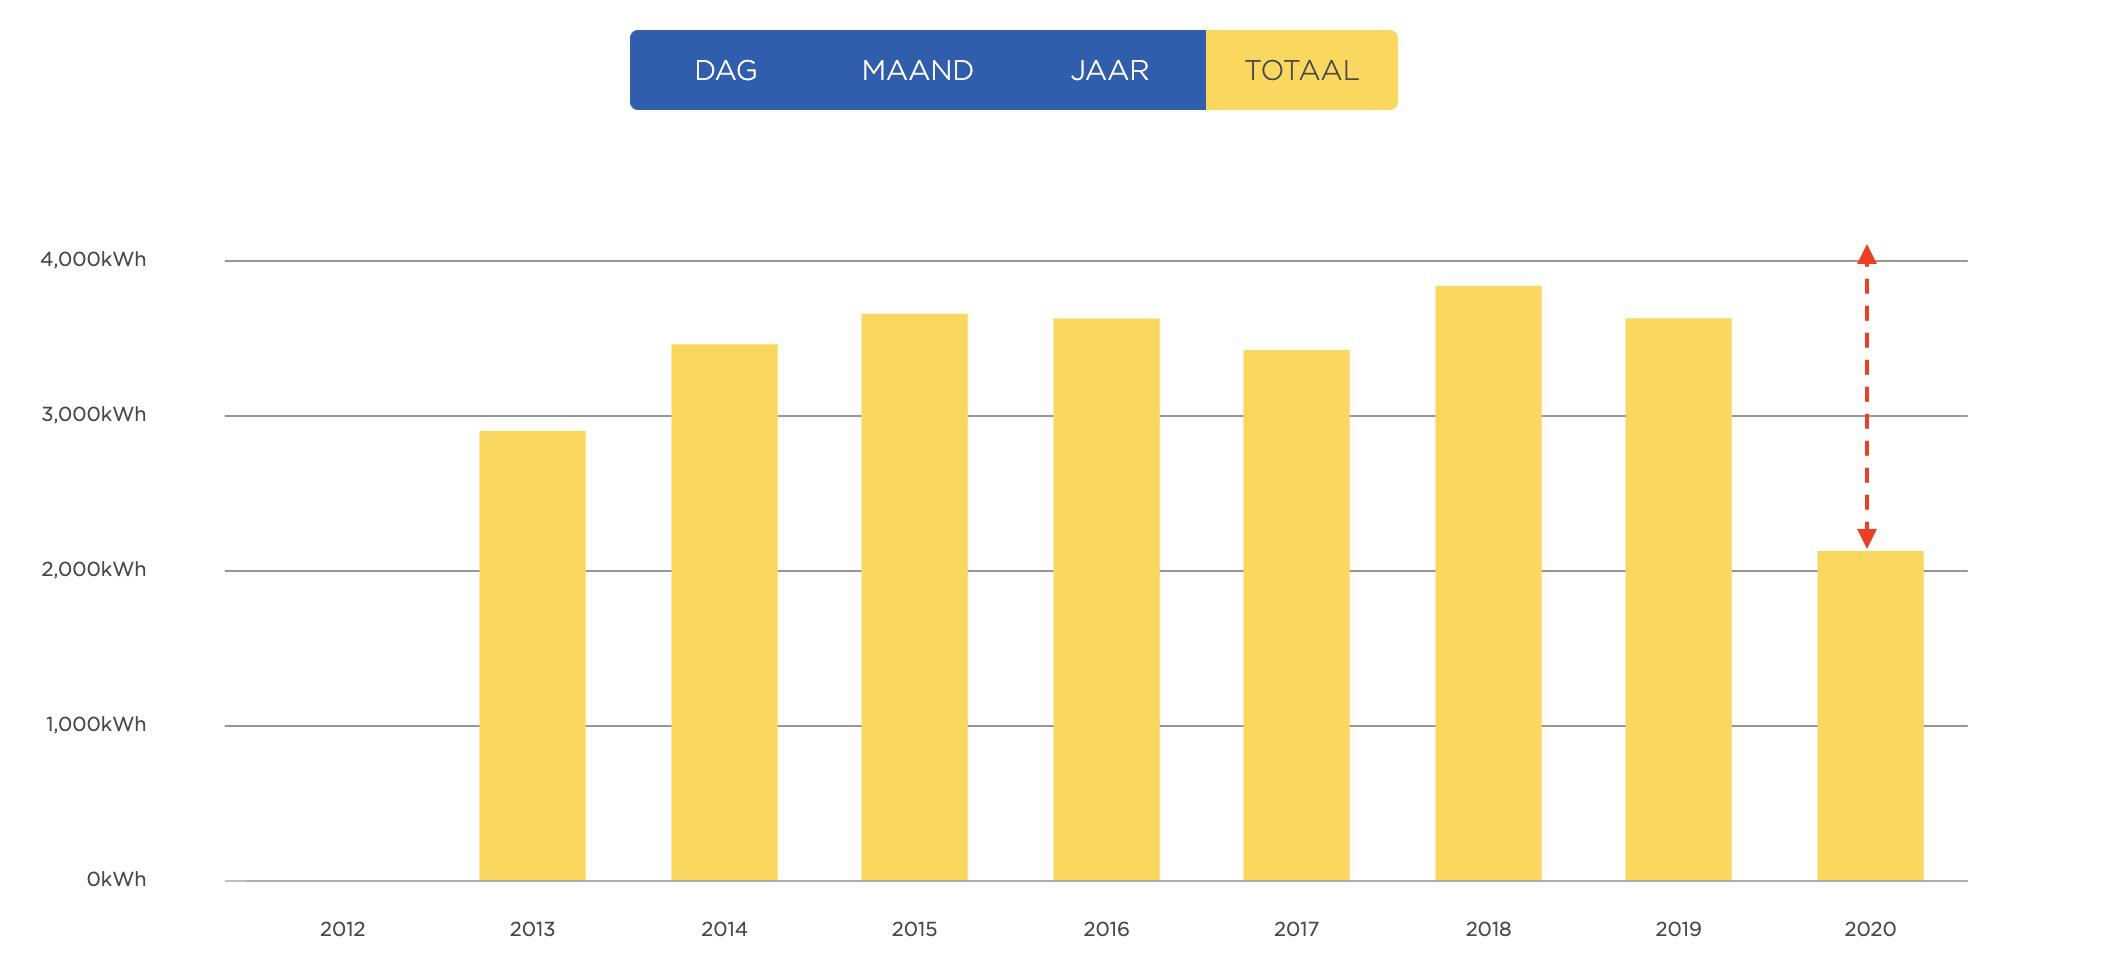Click the 2015 production bar
This screenshot has height=966, width=2124.
point(914,597)
